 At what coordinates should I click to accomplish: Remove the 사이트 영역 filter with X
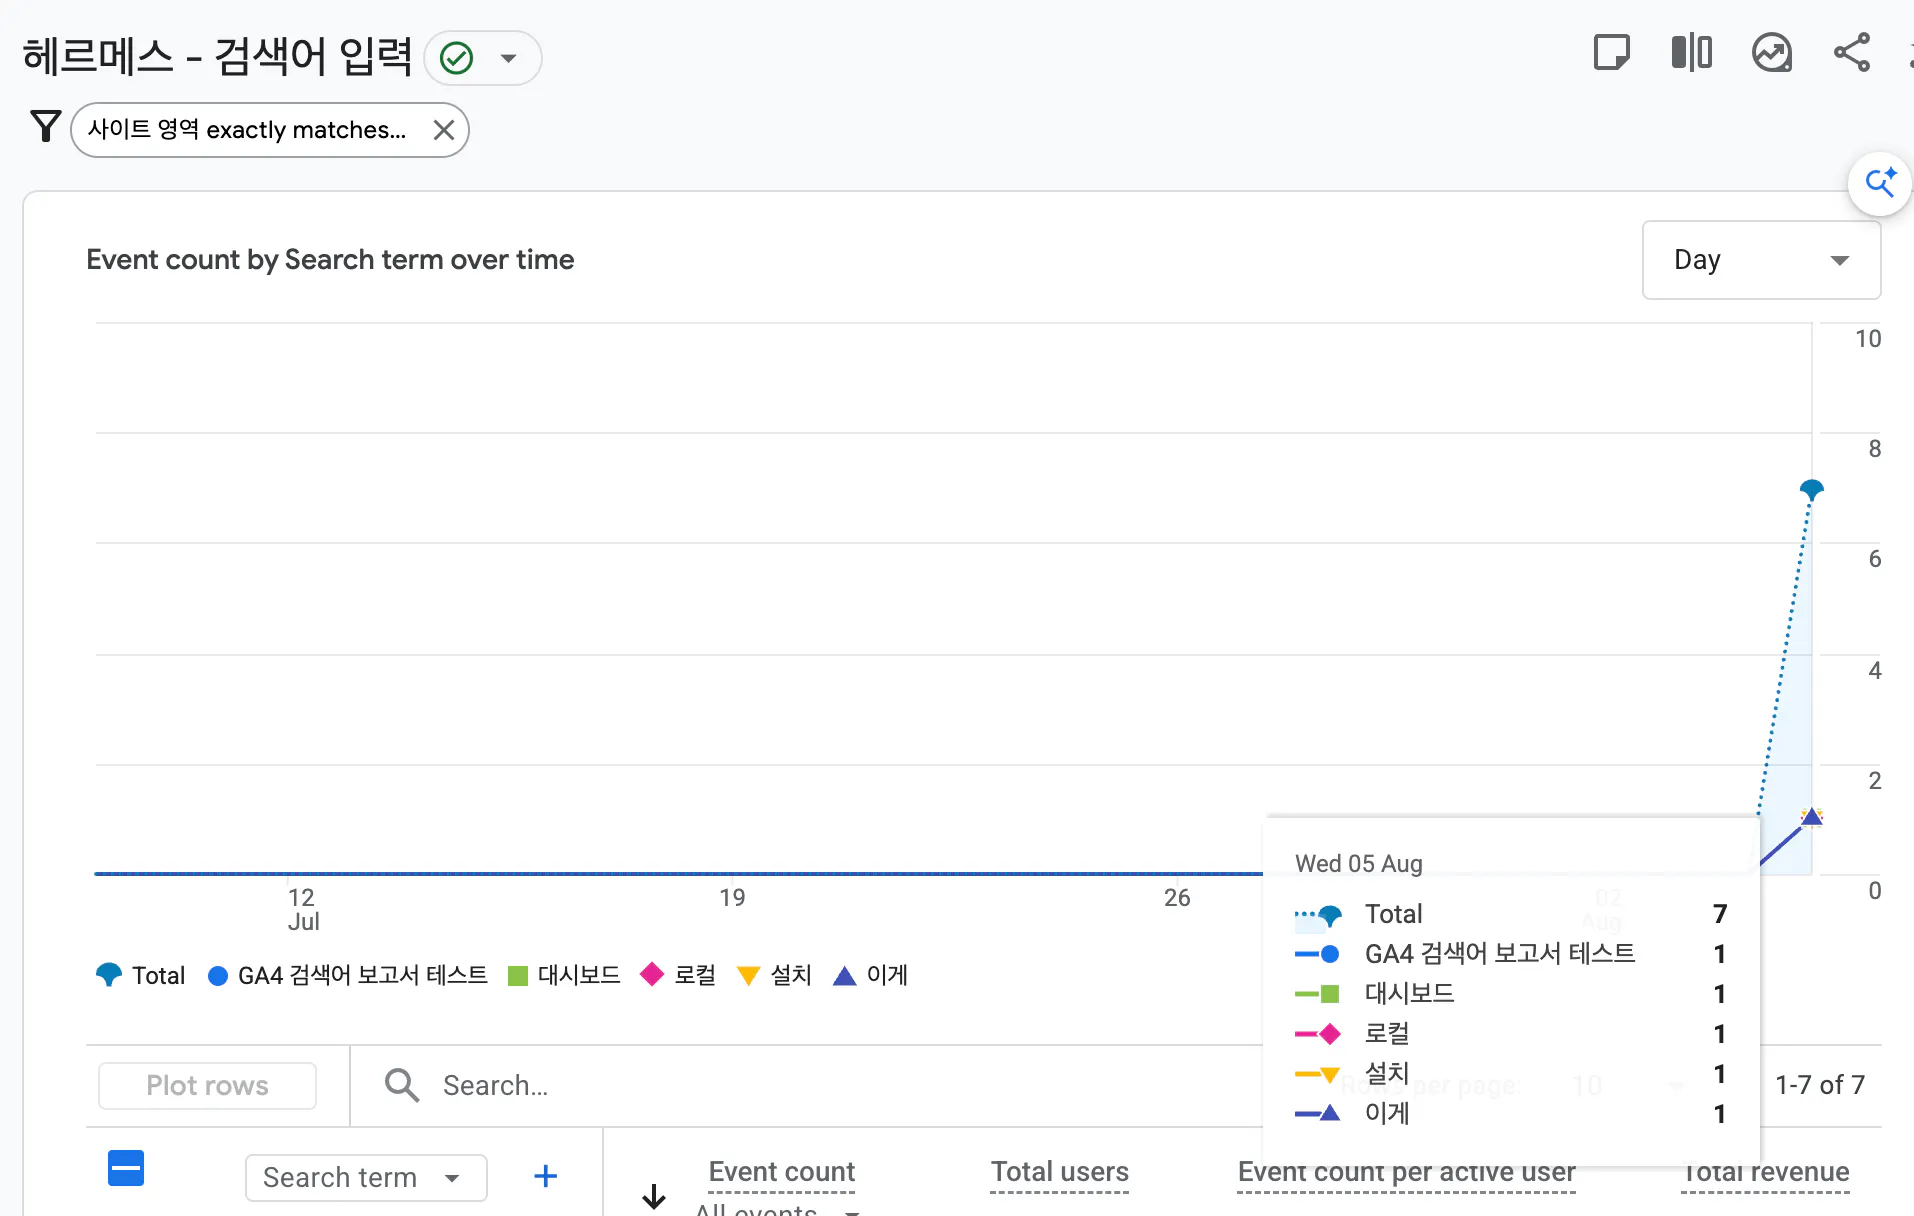(x=444, y=130)
